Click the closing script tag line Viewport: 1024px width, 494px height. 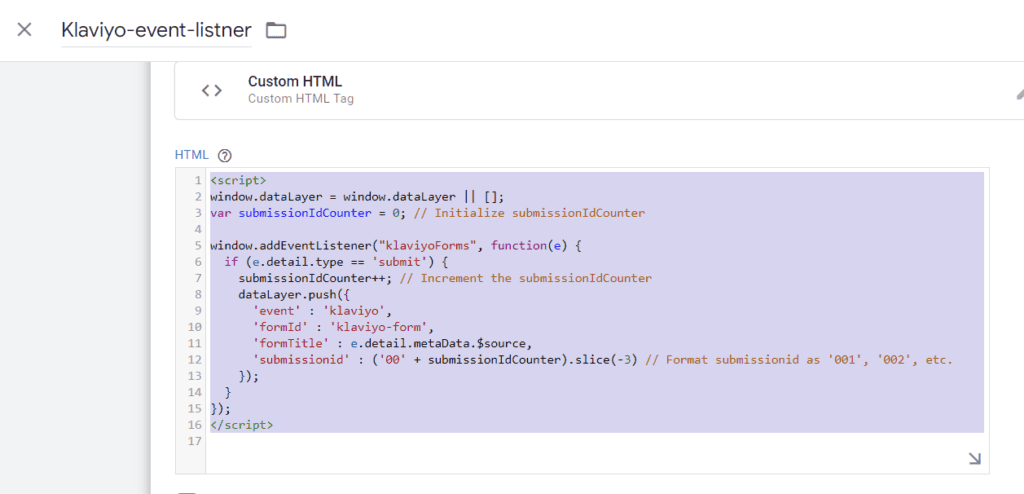242,424
